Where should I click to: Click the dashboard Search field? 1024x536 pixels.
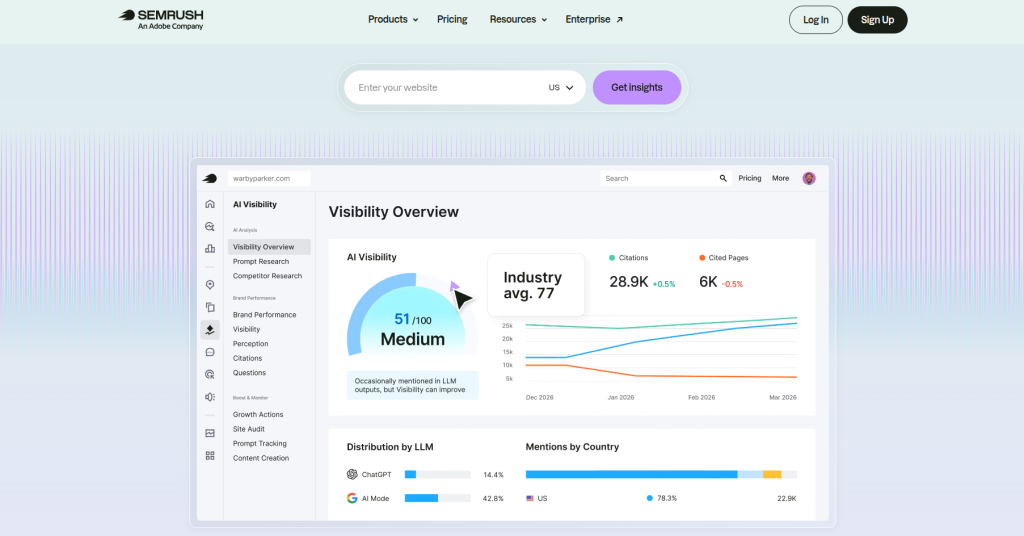[x=665, y=178]
